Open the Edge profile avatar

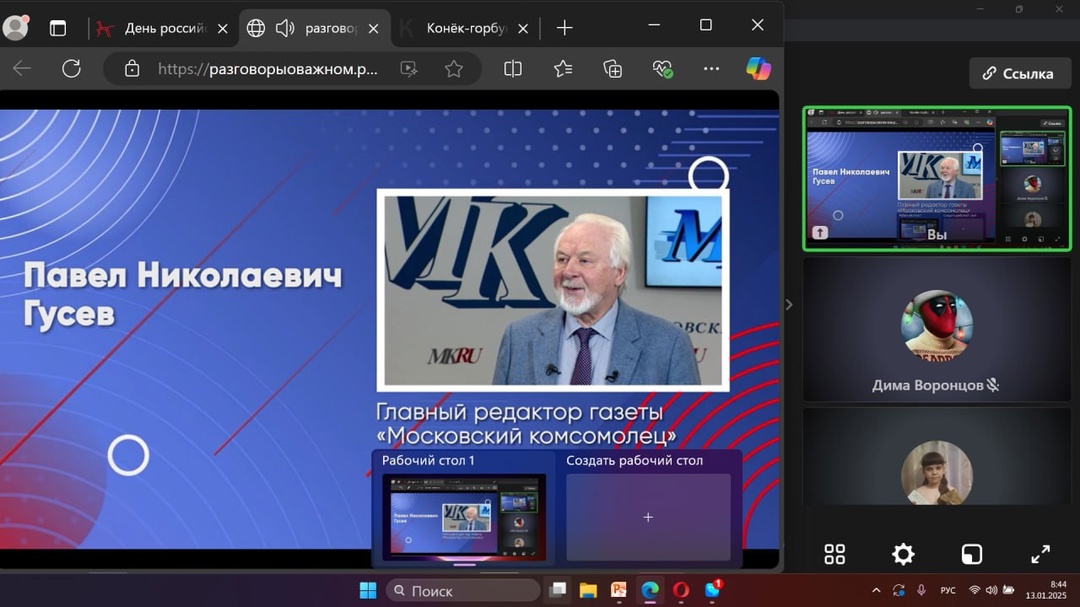pyautogui.click(x=15, y=28)
